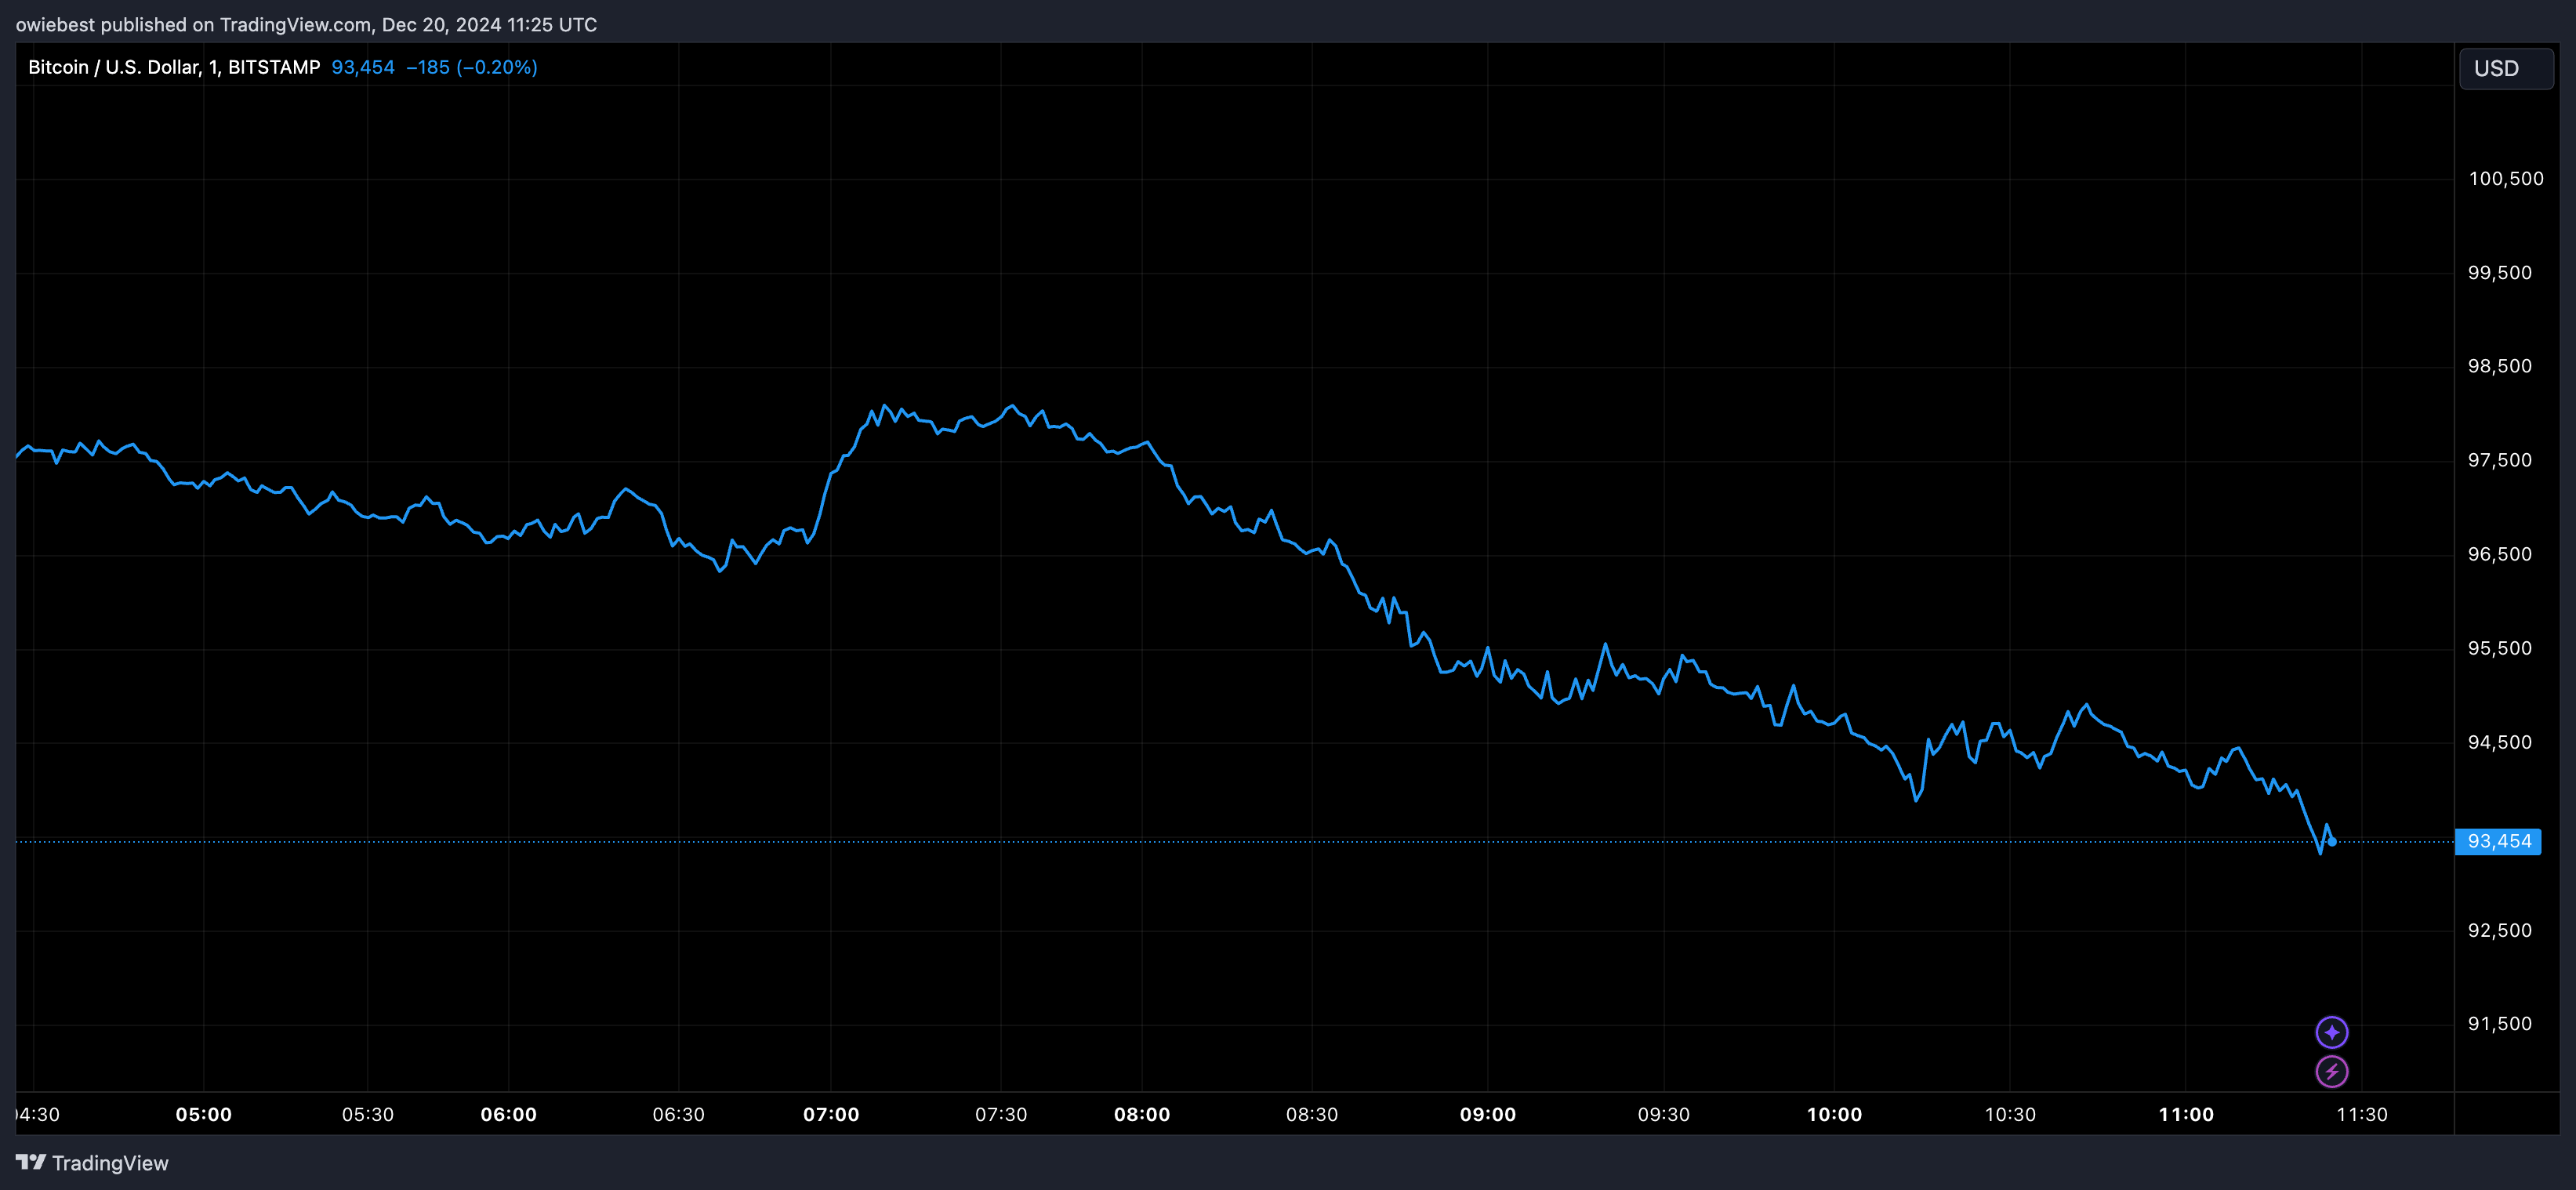Click the 05:00 time axis label

click(x=203, y=1114)
